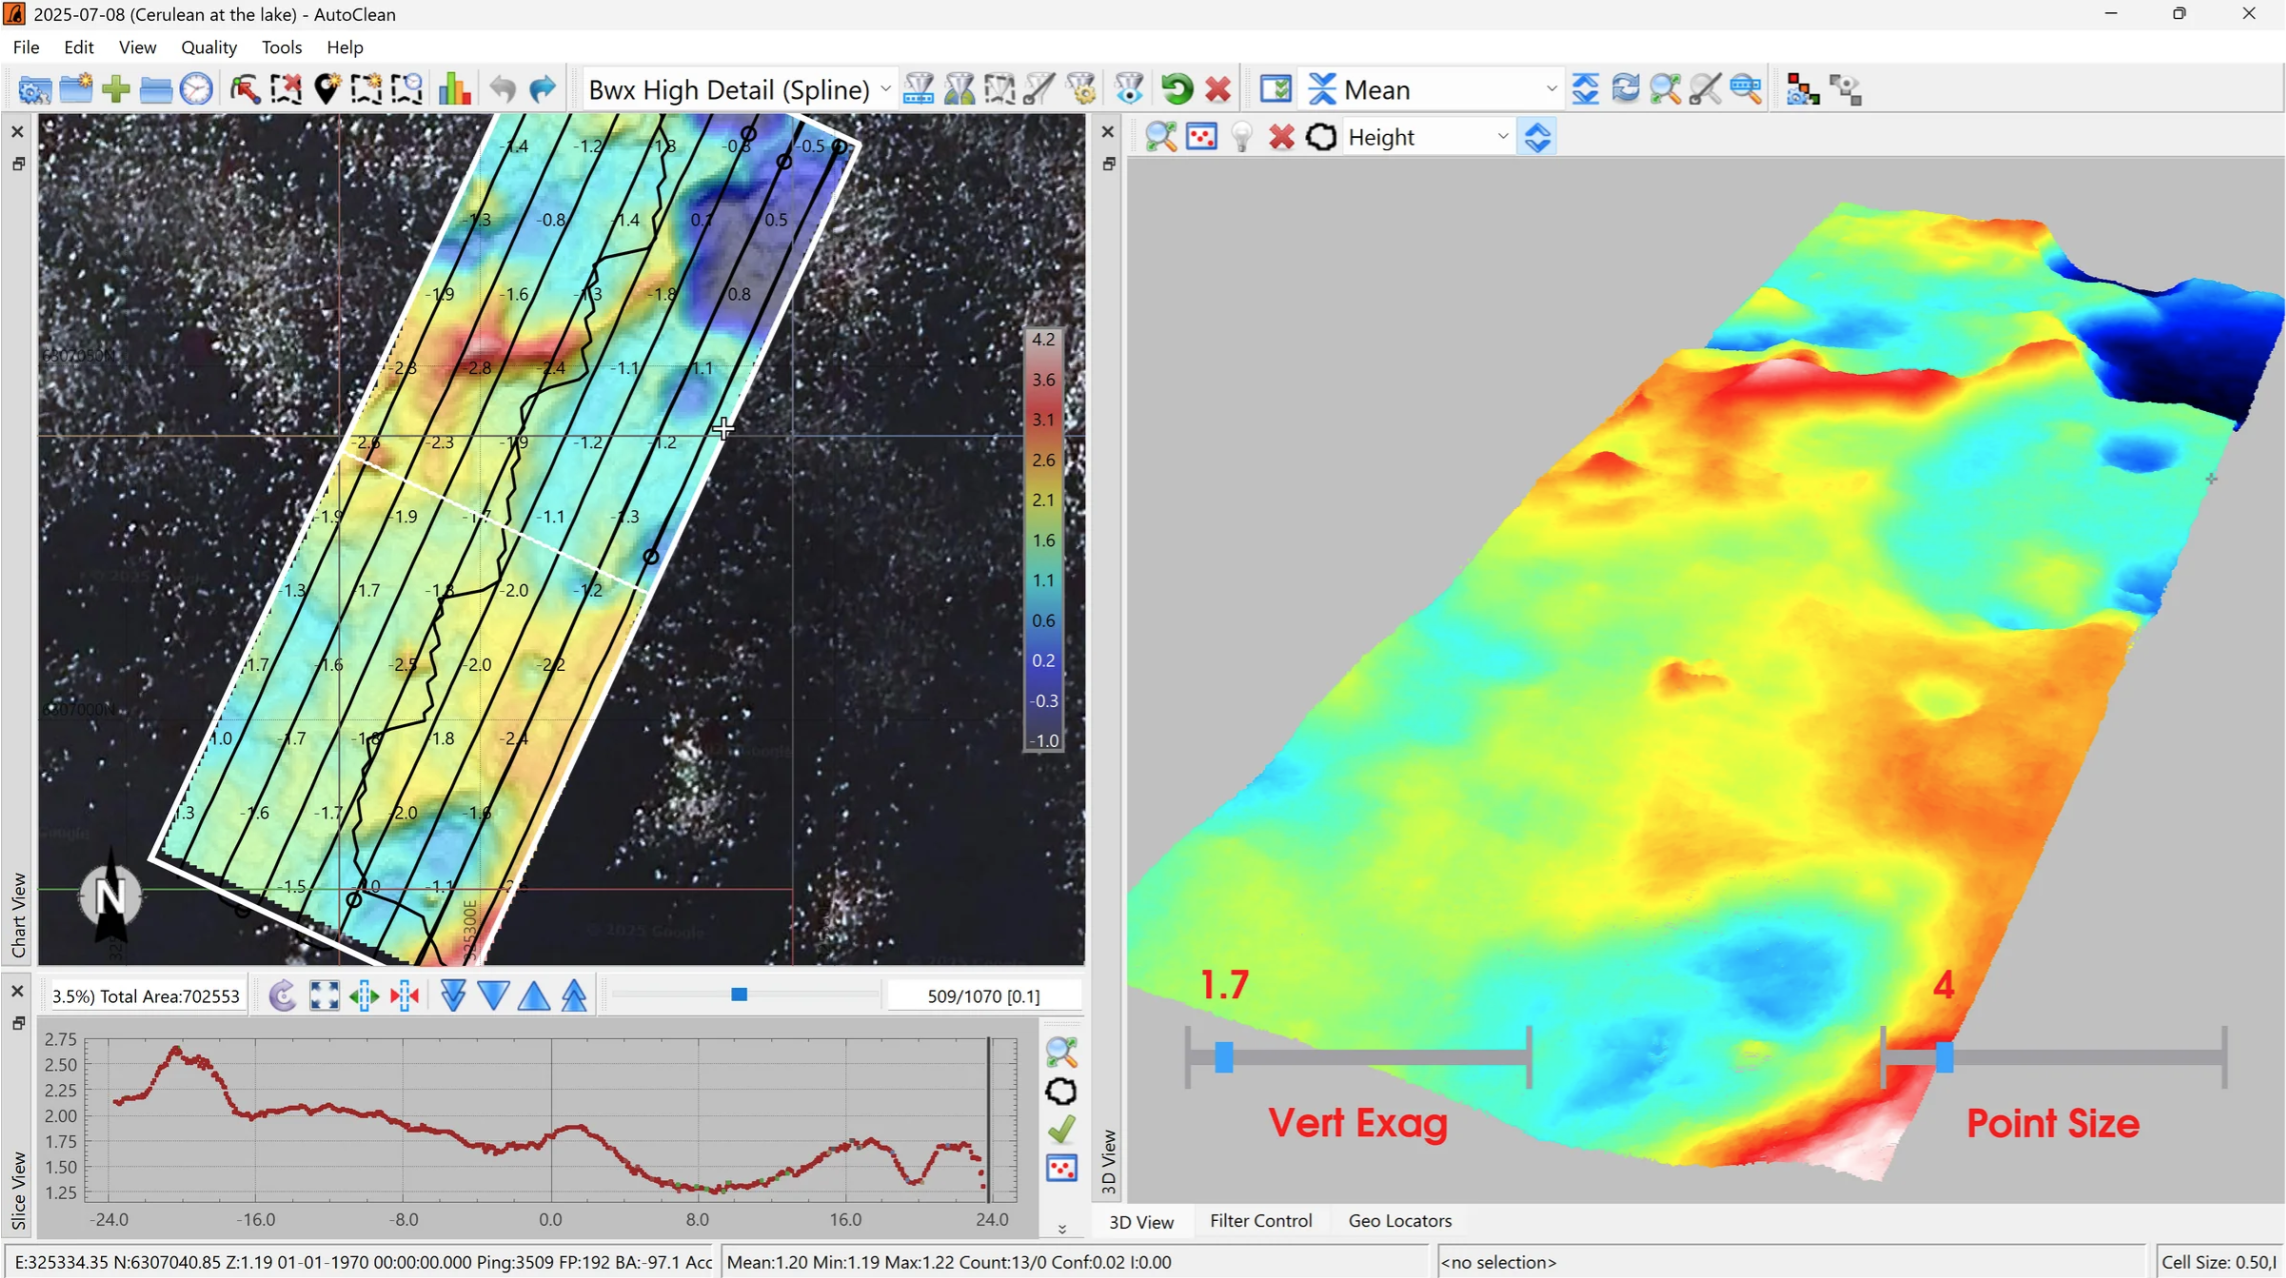2286x1278 pixels.
Task: Open the Height colour mode dropdown
Action: pos(1501,137)
